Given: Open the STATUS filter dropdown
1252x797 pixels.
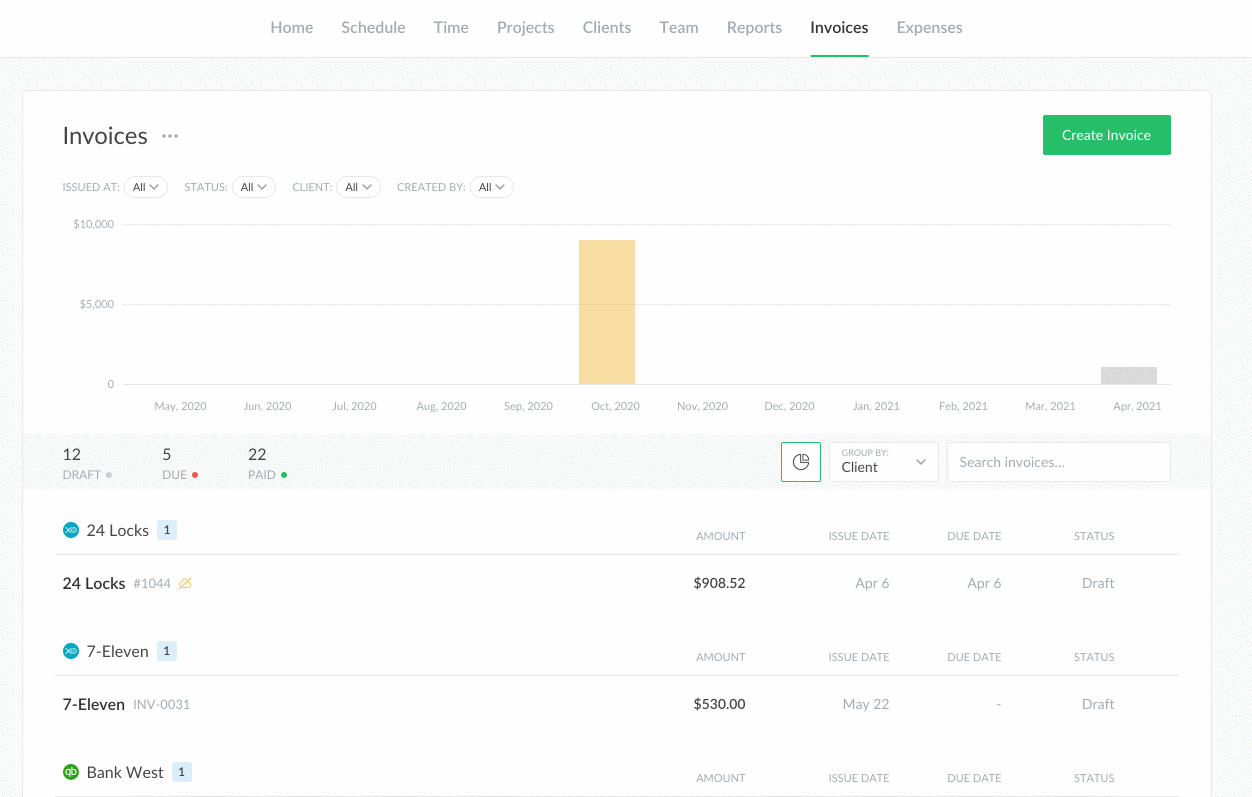Looking at the screenshot, I should (x=254, y=187).
